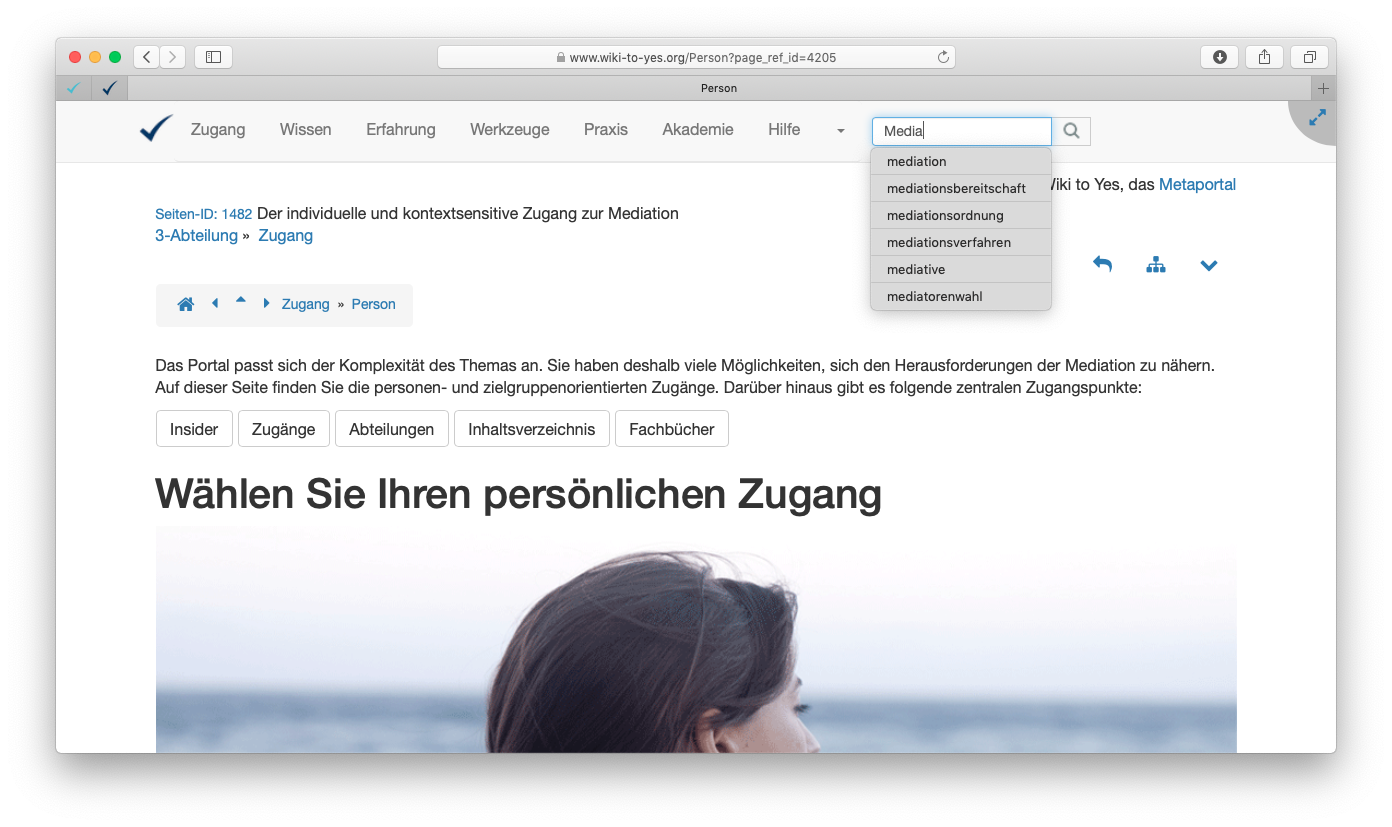
Task: Open Safari downloads via the download icon
Action: point(1219,57)
